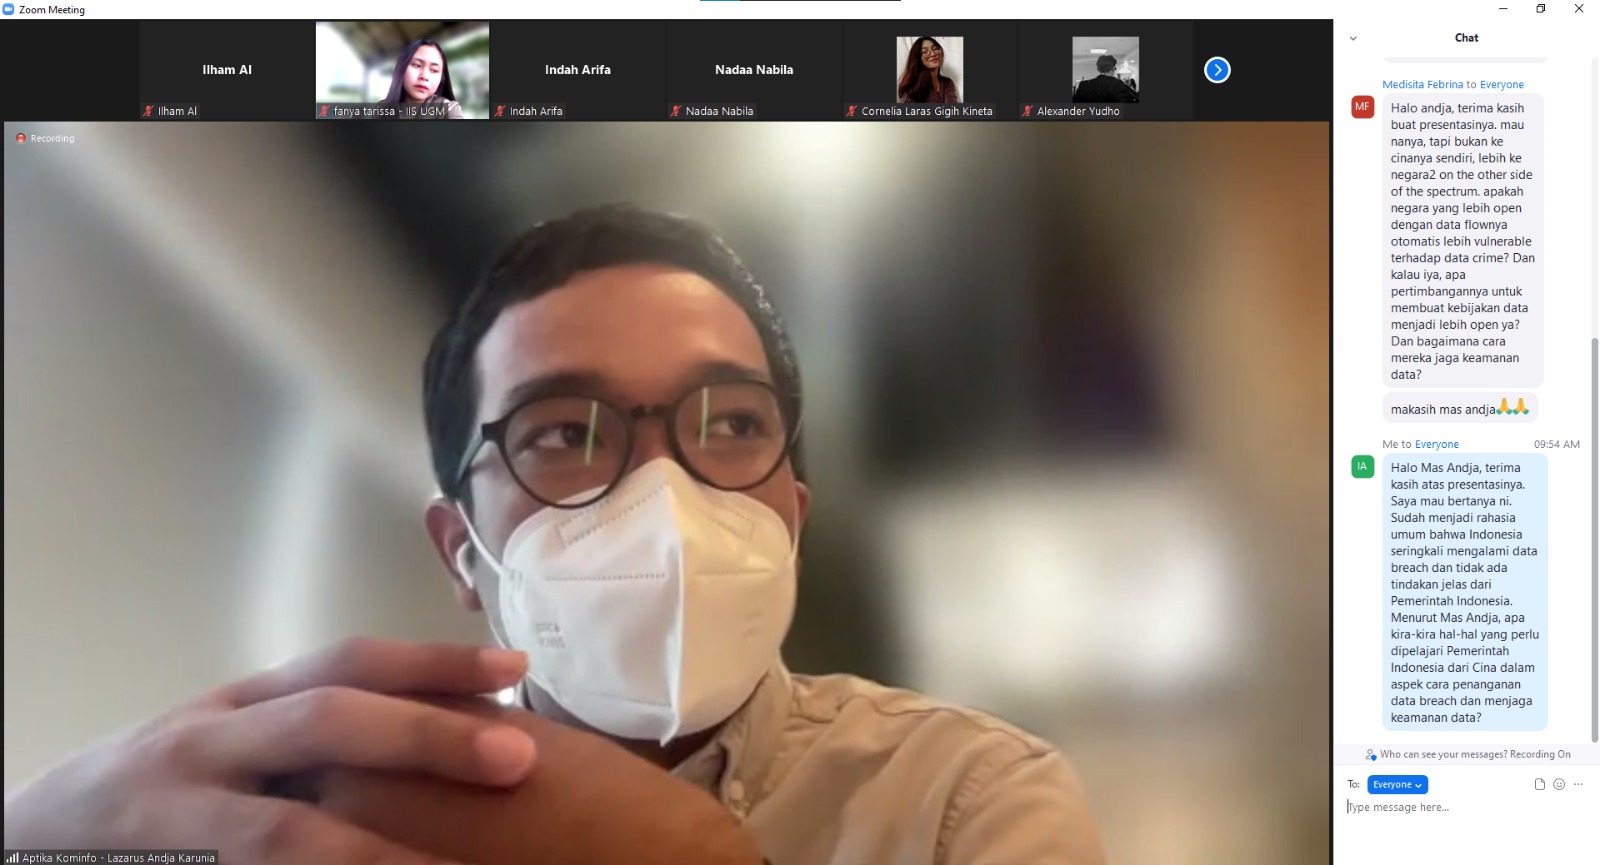Screen dimensions: 1600x865
Task: Click Alexander Yudho's muted microphone icon
Action: (1027, 111)
